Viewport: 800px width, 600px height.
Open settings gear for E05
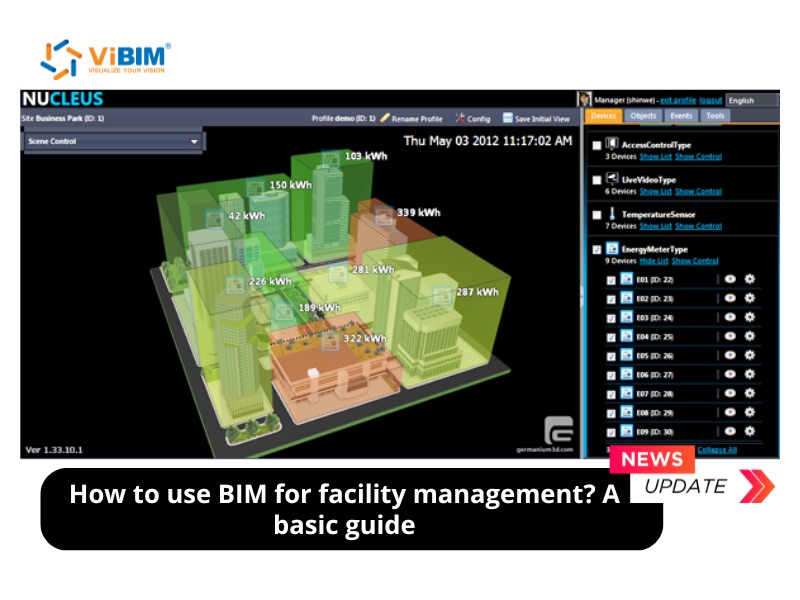(x=749, y=355)
